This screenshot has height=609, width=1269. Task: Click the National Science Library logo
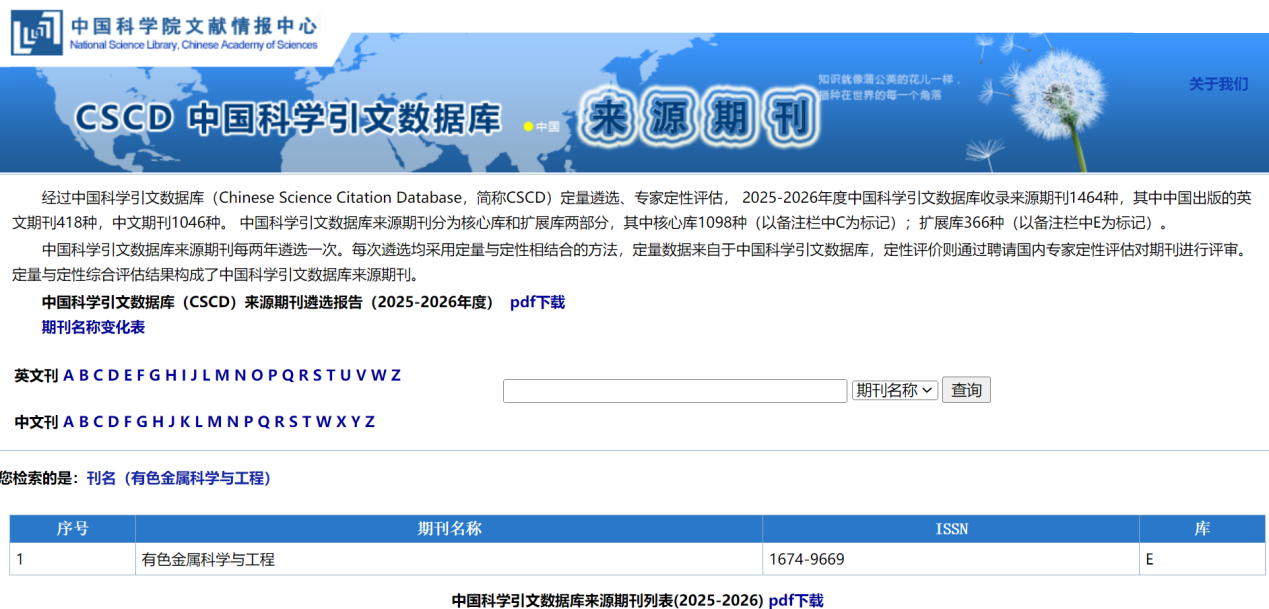click(x=165, y=31)
